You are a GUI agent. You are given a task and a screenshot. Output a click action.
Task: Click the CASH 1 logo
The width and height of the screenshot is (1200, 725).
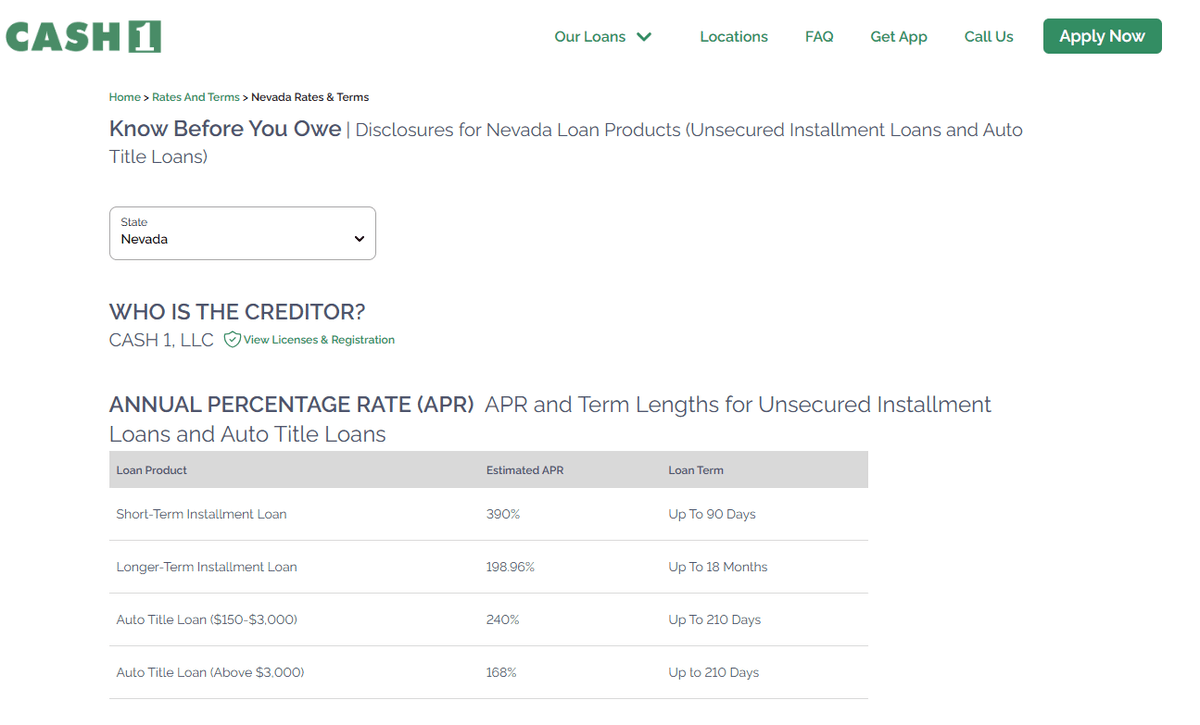pos(83,36)
